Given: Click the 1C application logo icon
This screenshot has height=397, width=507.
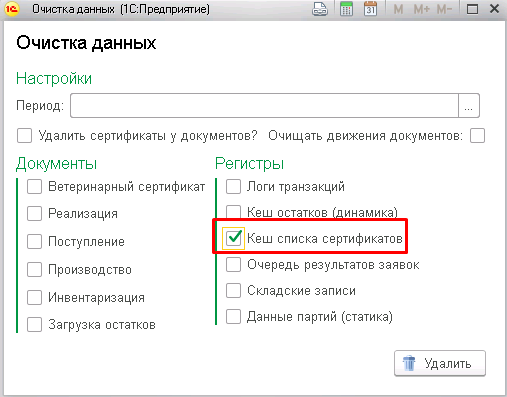Looking at the screenshot, I should pos(12,9).
